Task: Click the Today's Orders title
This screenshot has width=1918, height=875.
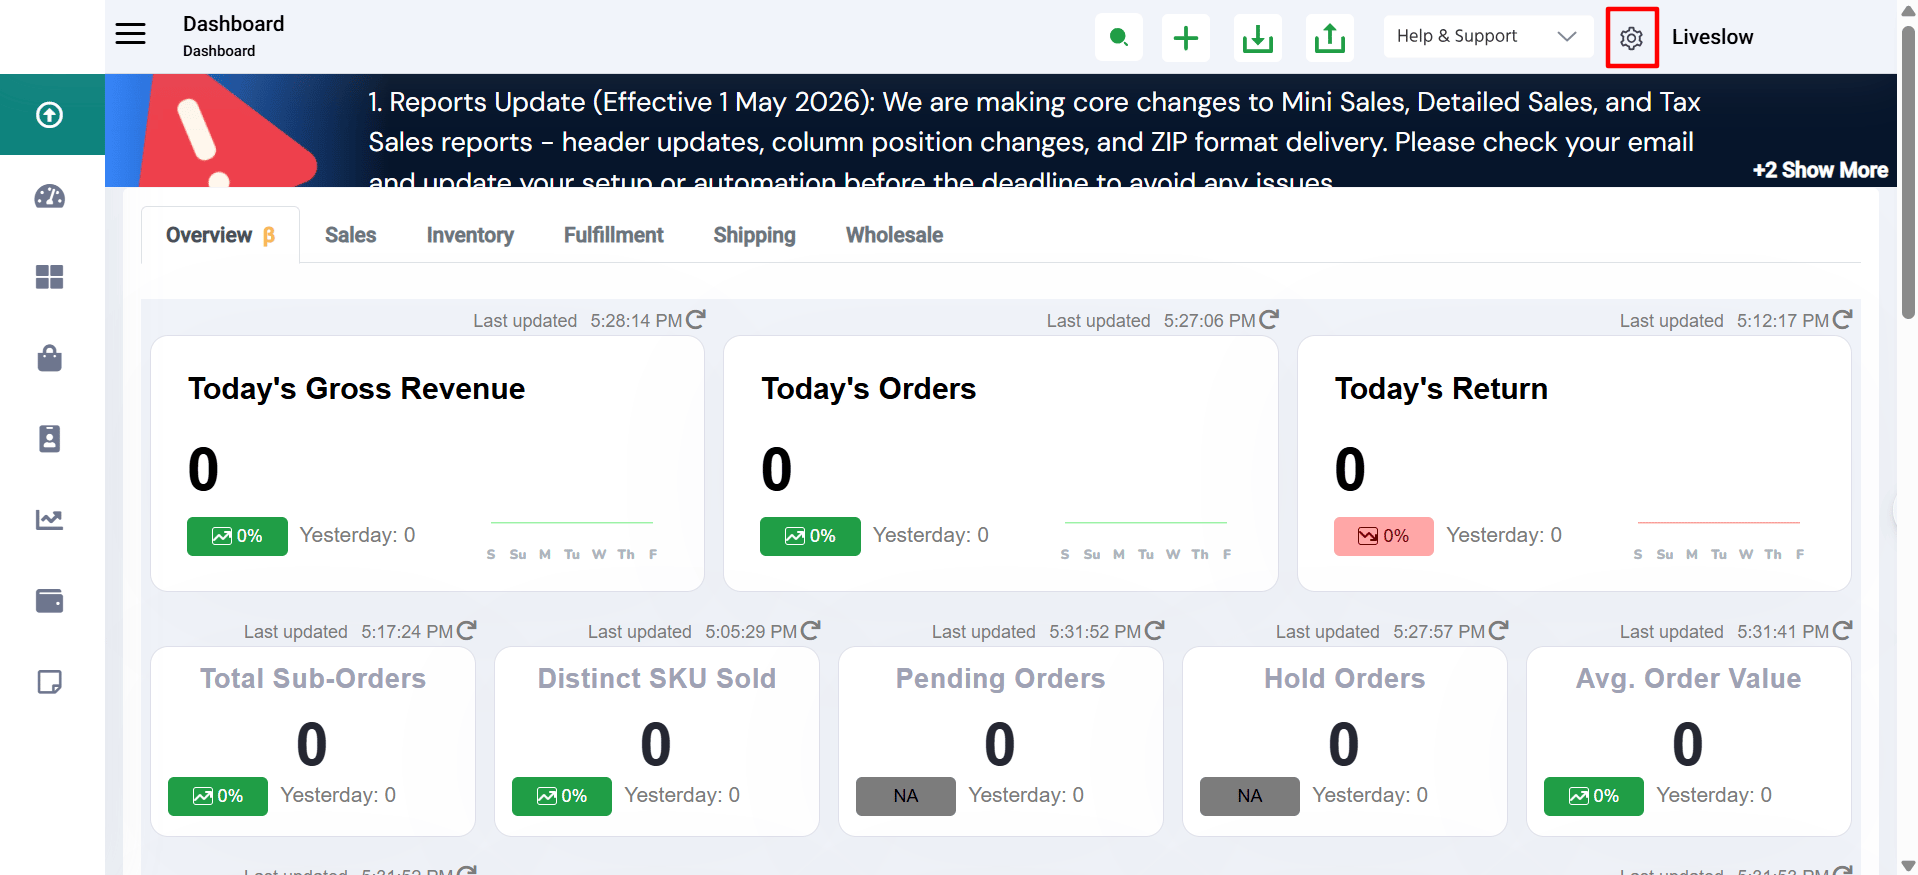Action: coord(868,389)
